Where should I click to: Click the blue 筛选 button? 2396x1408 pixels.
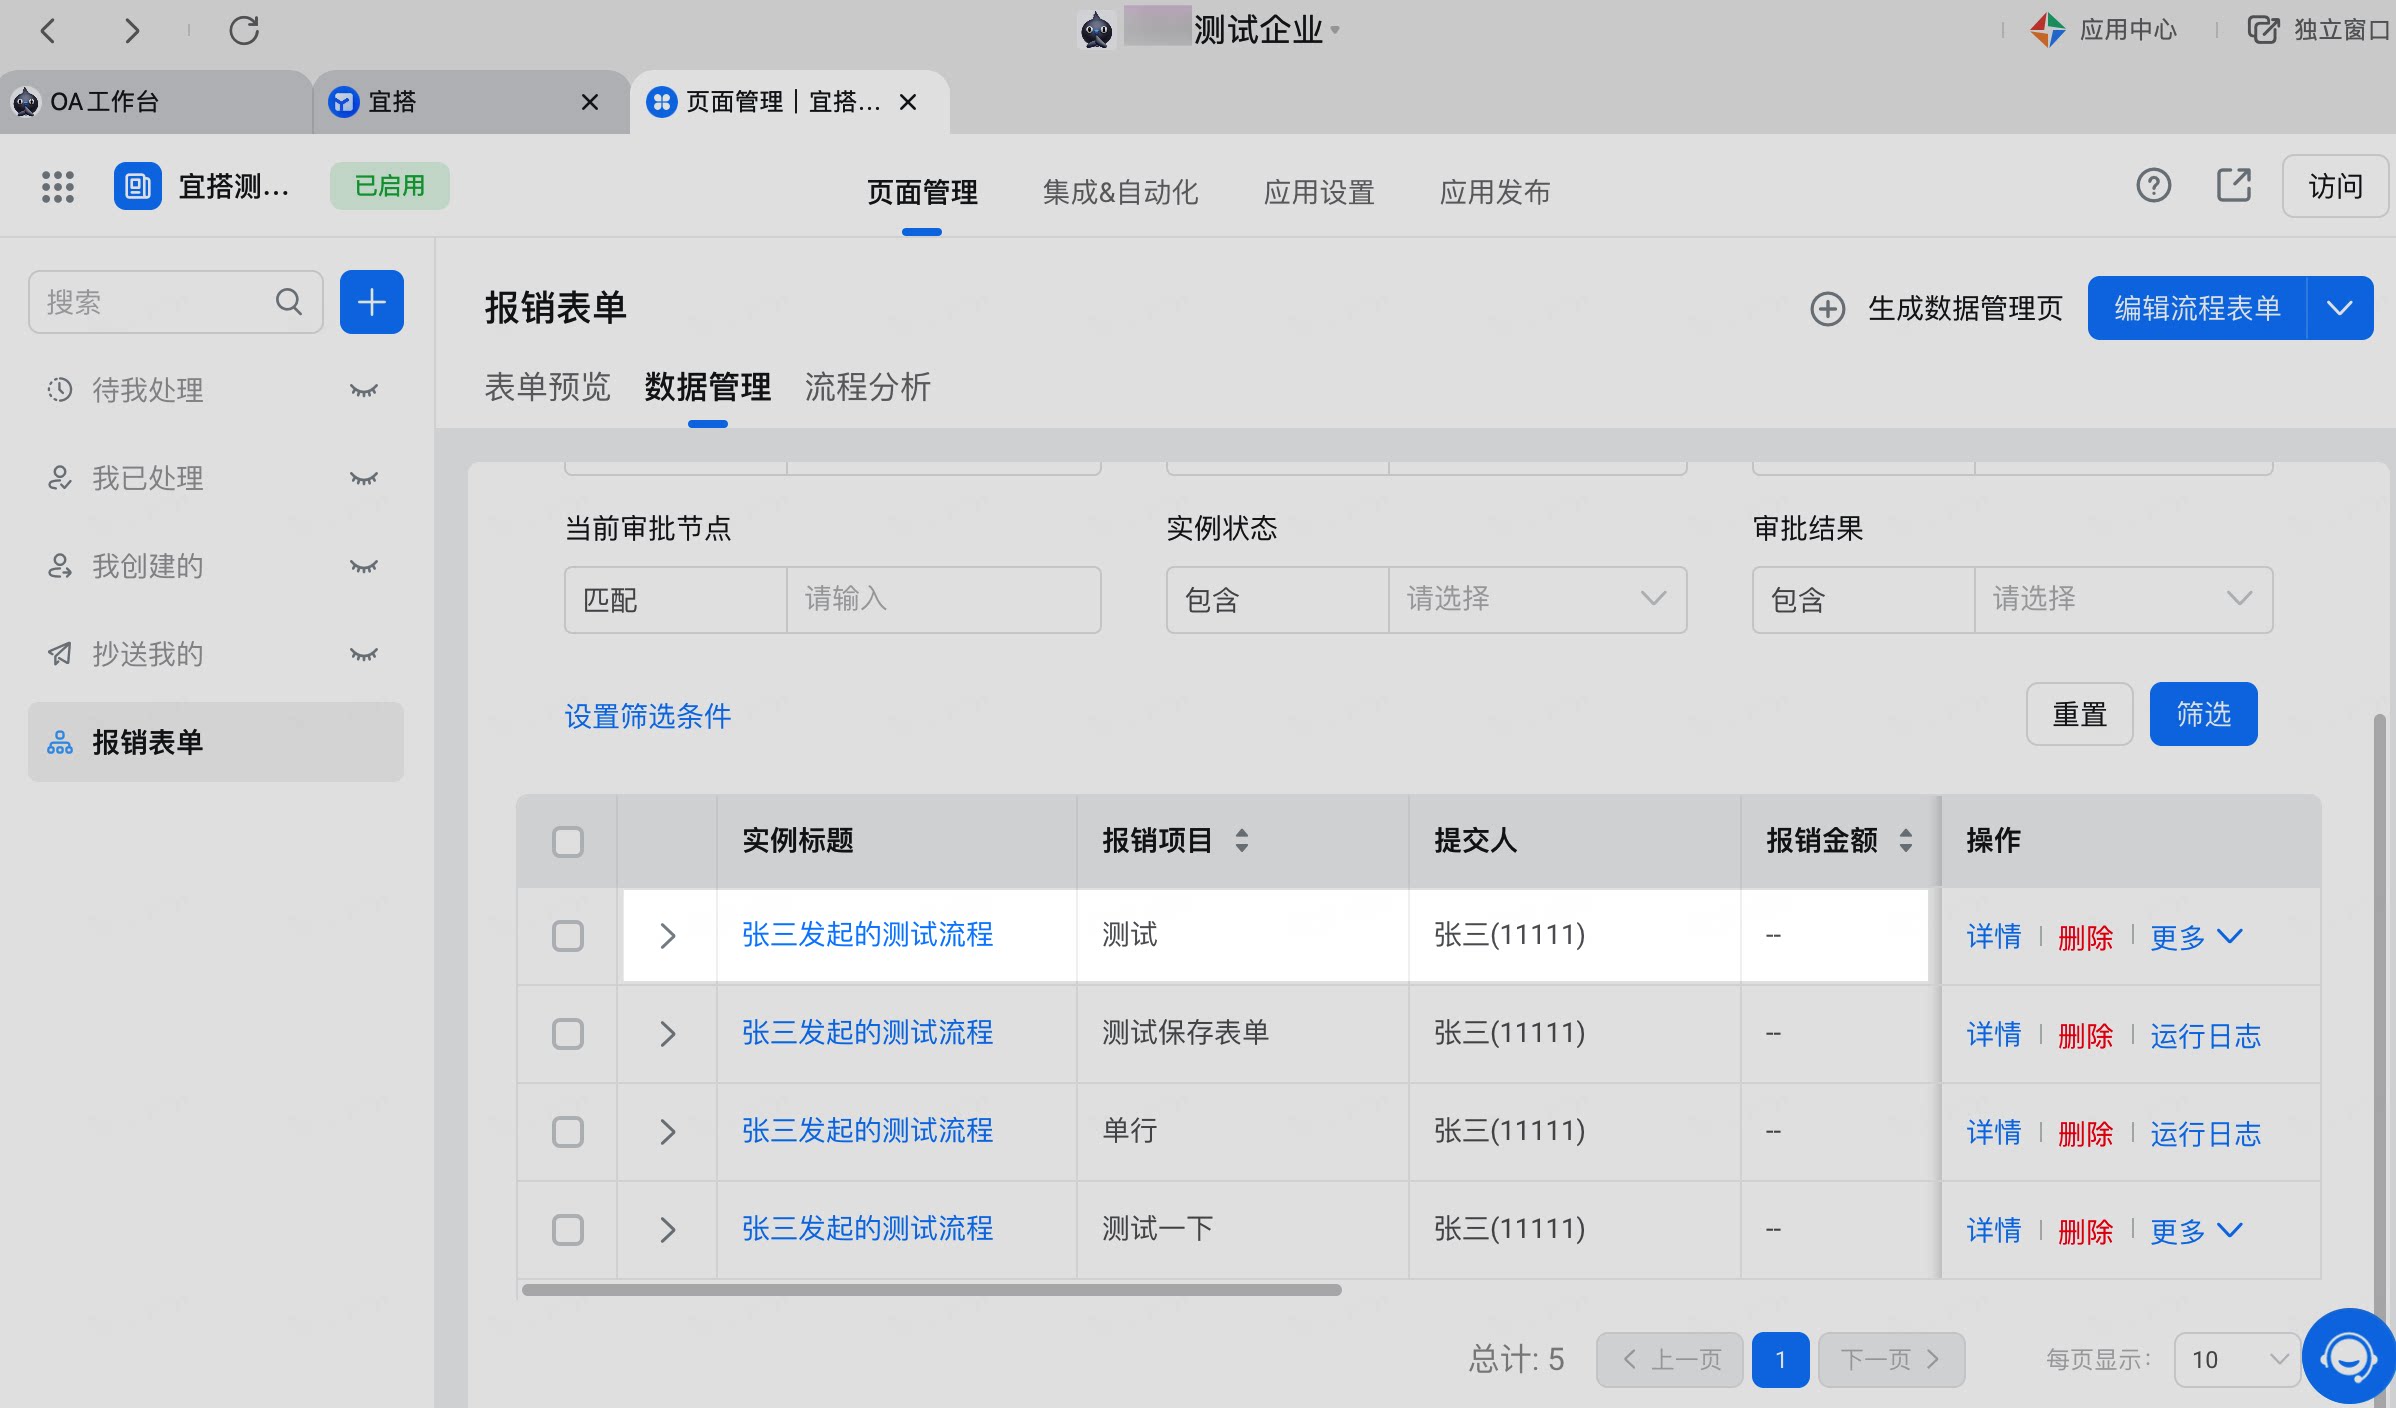pyautogui.click(x=2204, y=714)
